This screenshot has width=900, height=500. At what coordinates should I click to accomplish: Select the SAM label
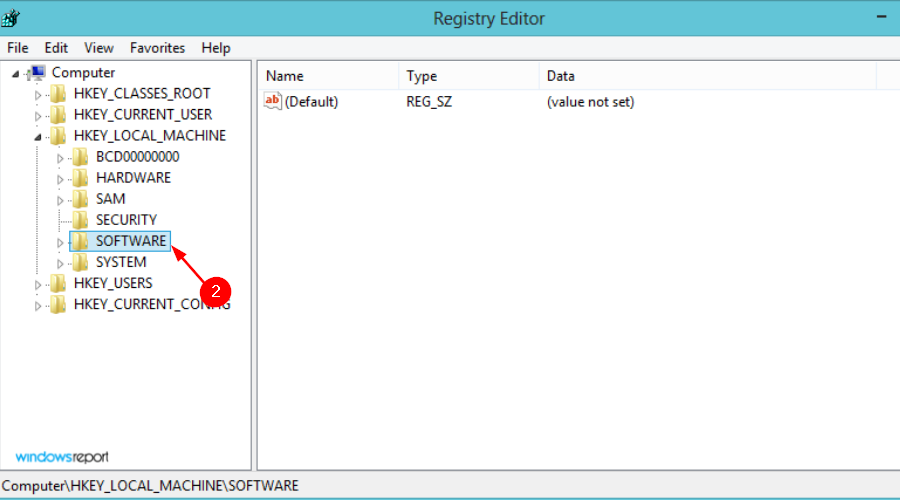tap(110, 199)
